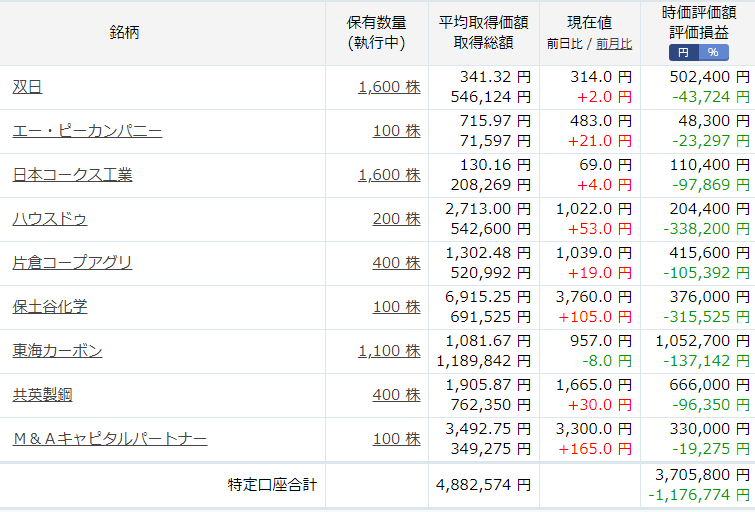This screenshot has width=755, height=512.
Task: Click 400 株 holdings for 片倉コープアグリ
Action: [x=397, y=263]
